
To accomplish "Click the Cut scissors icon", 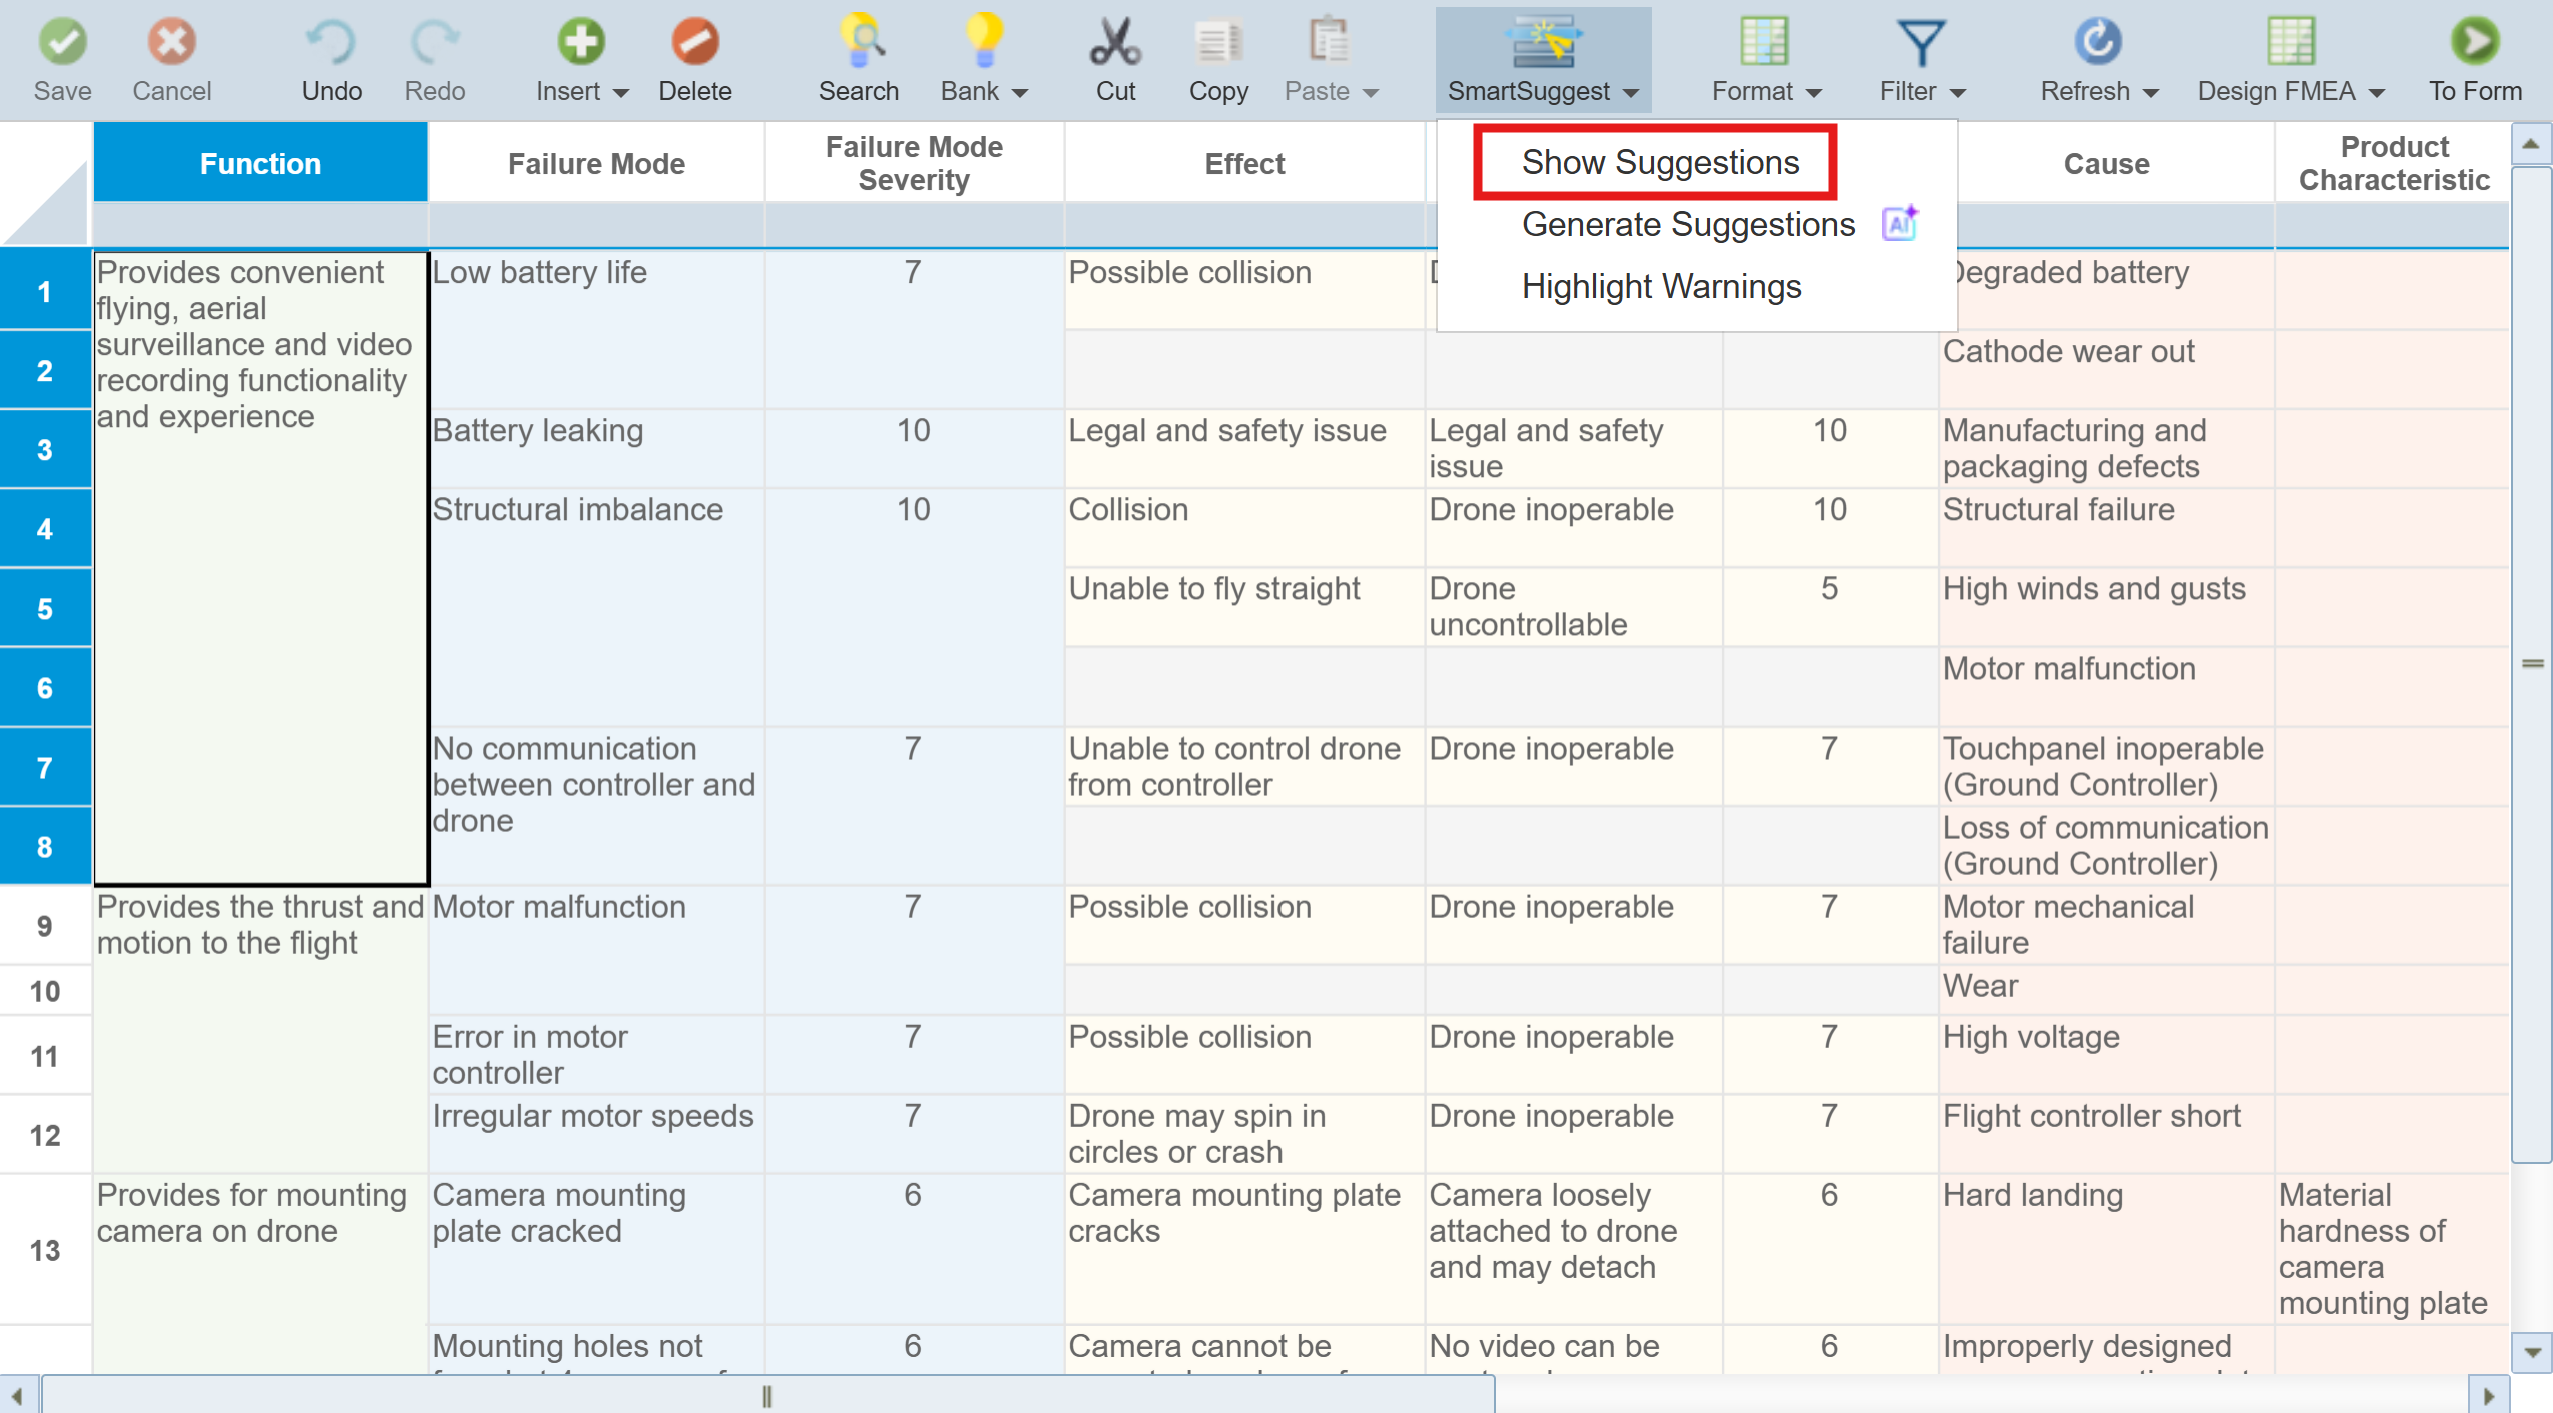I will click(x=1115, y=42).
